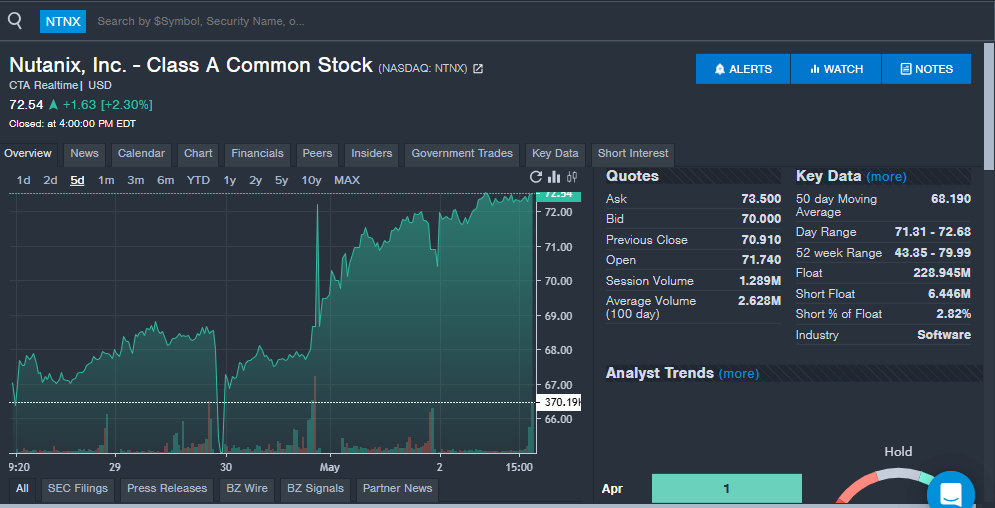Open external link icon beside NASDAQ: NTNX

(478, 68)
